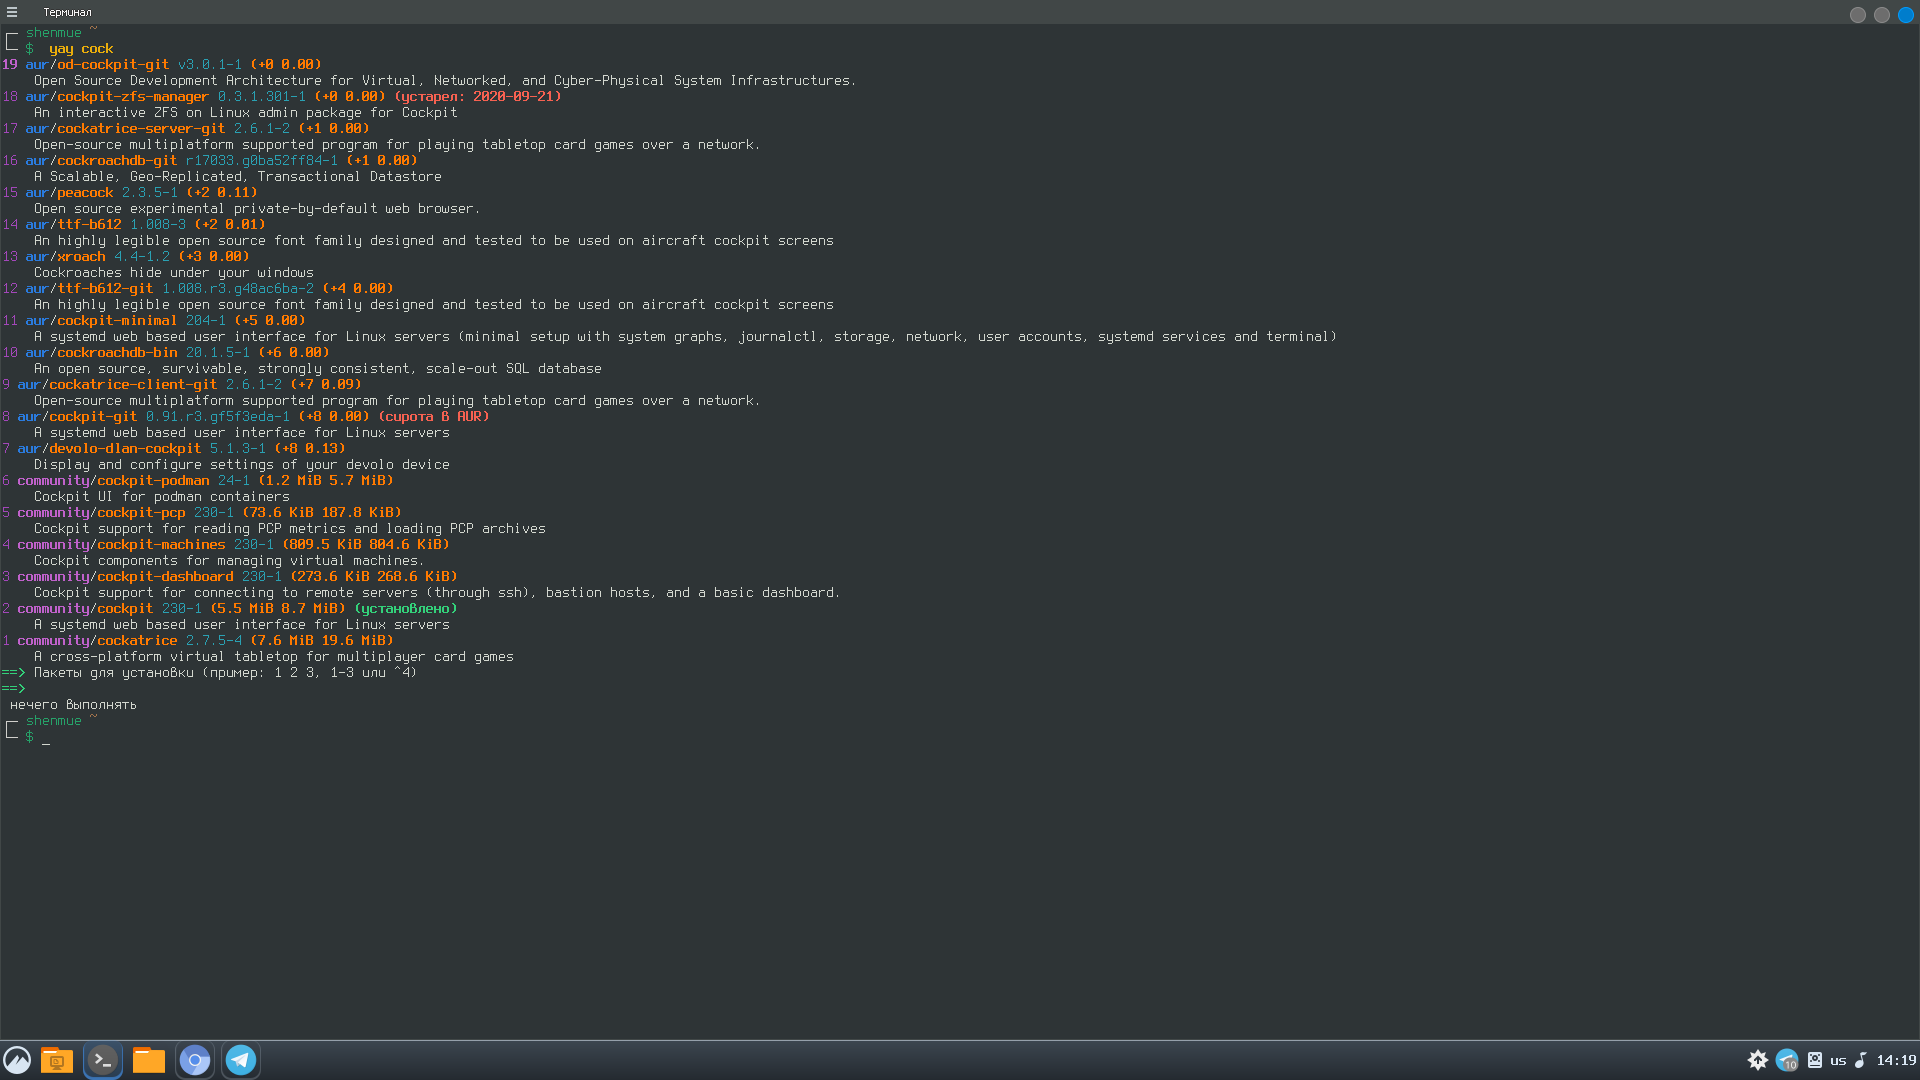Click the community/cockpit 230-1 installed line

[x=230, y=609]
